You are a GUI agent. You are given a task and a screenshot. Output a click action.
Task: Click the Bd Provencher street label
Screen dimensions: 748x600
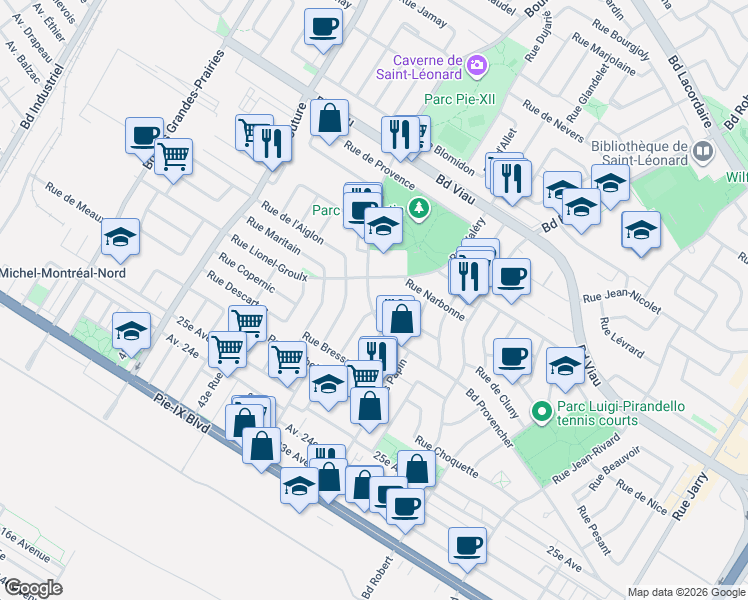click(x=490, y=419)
